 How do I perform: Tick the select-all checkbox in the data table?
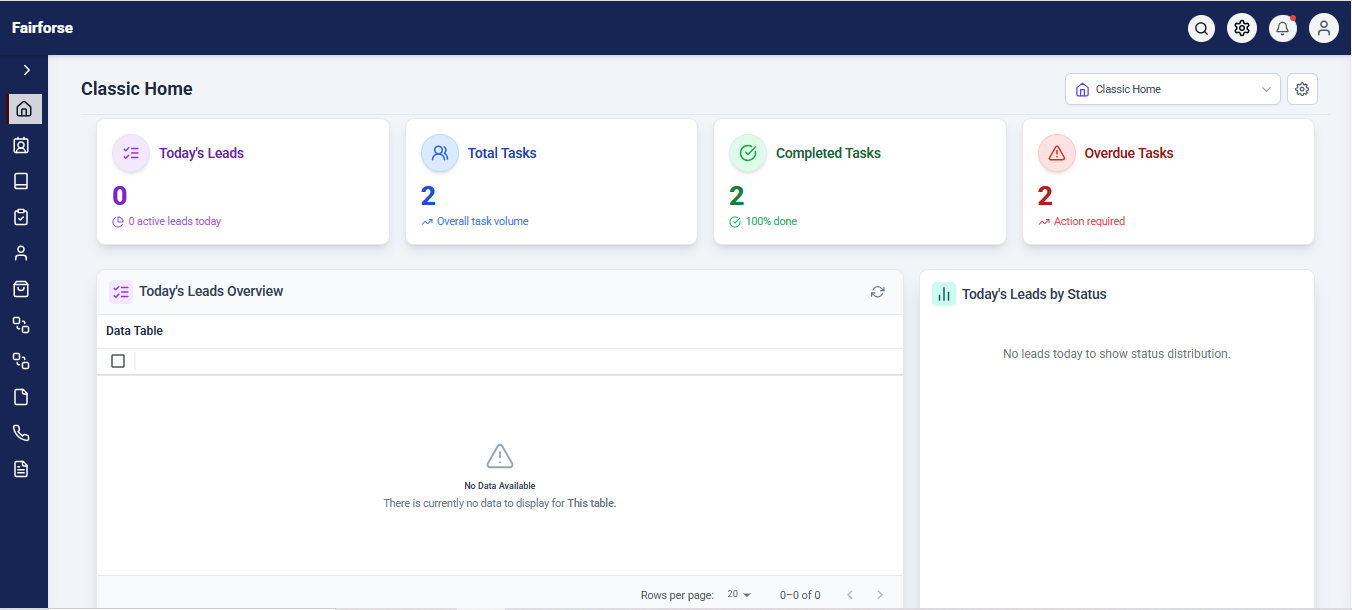coord(118,361)
